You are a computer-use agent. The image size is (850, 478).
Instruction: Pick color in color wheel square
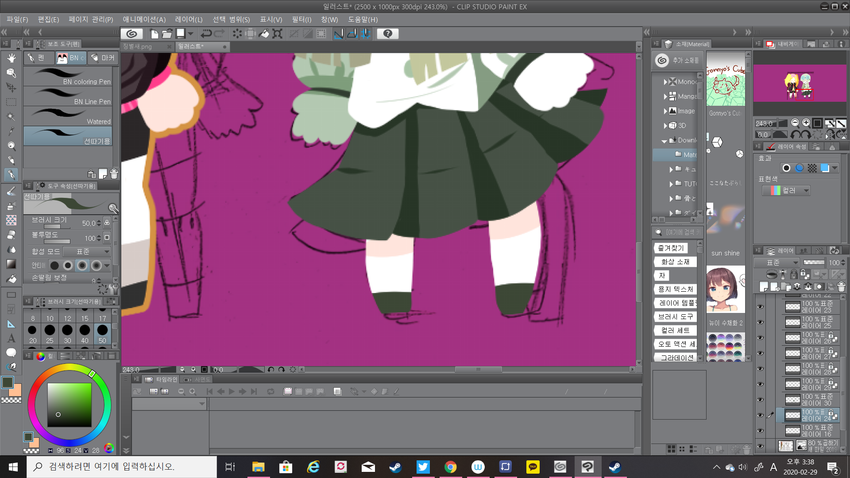[x=69, y=405]
